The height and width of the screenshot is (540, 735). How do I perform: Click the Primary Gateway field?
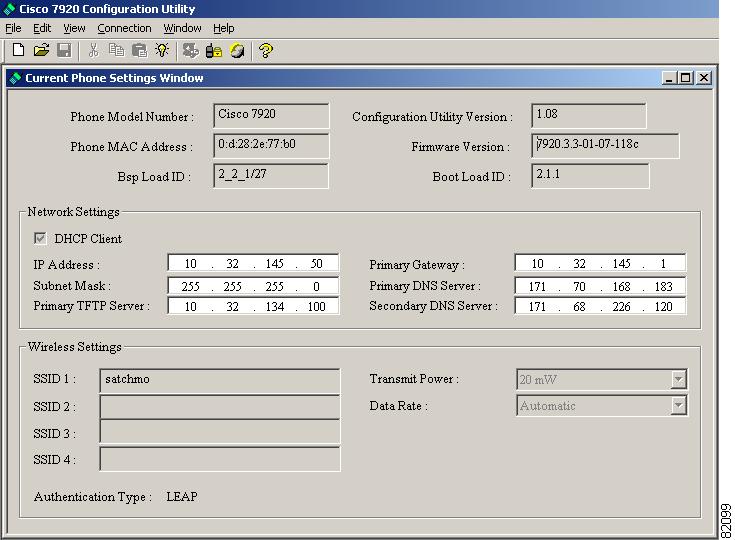point(600,263)
